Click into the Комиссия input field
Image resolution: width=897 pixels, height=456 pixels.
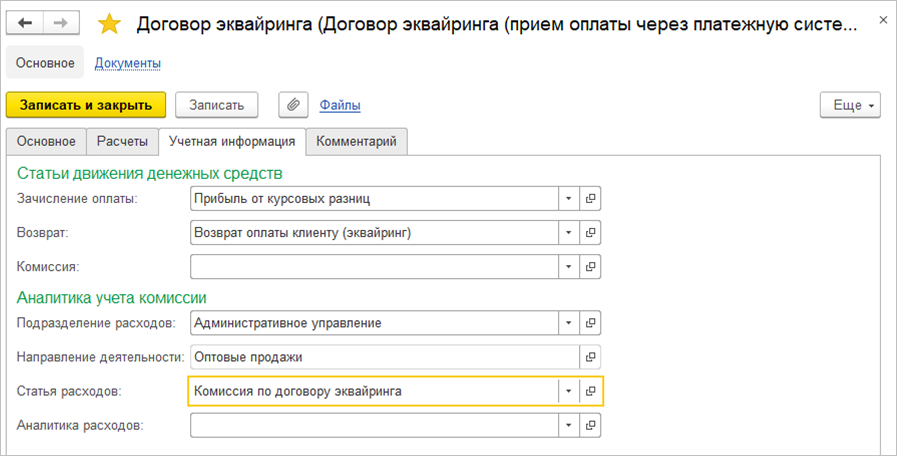[372, 267]
